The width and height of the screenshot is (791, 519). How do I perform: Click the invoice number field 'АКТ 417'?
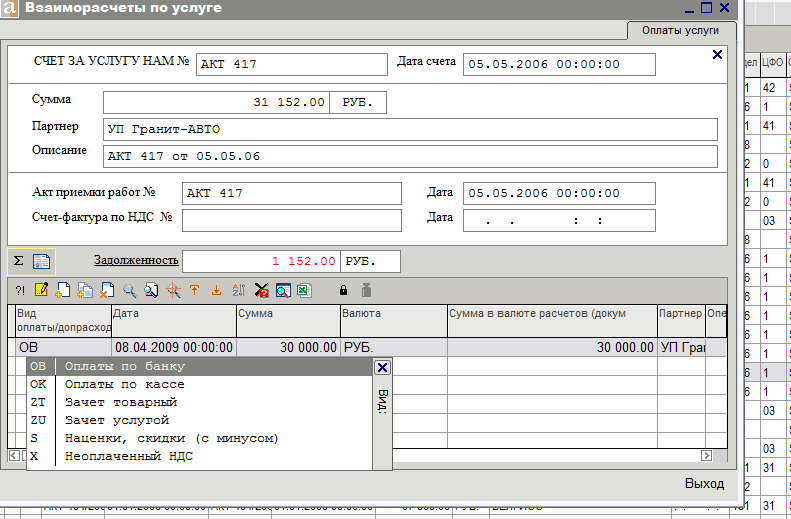(x=292, y=65)
